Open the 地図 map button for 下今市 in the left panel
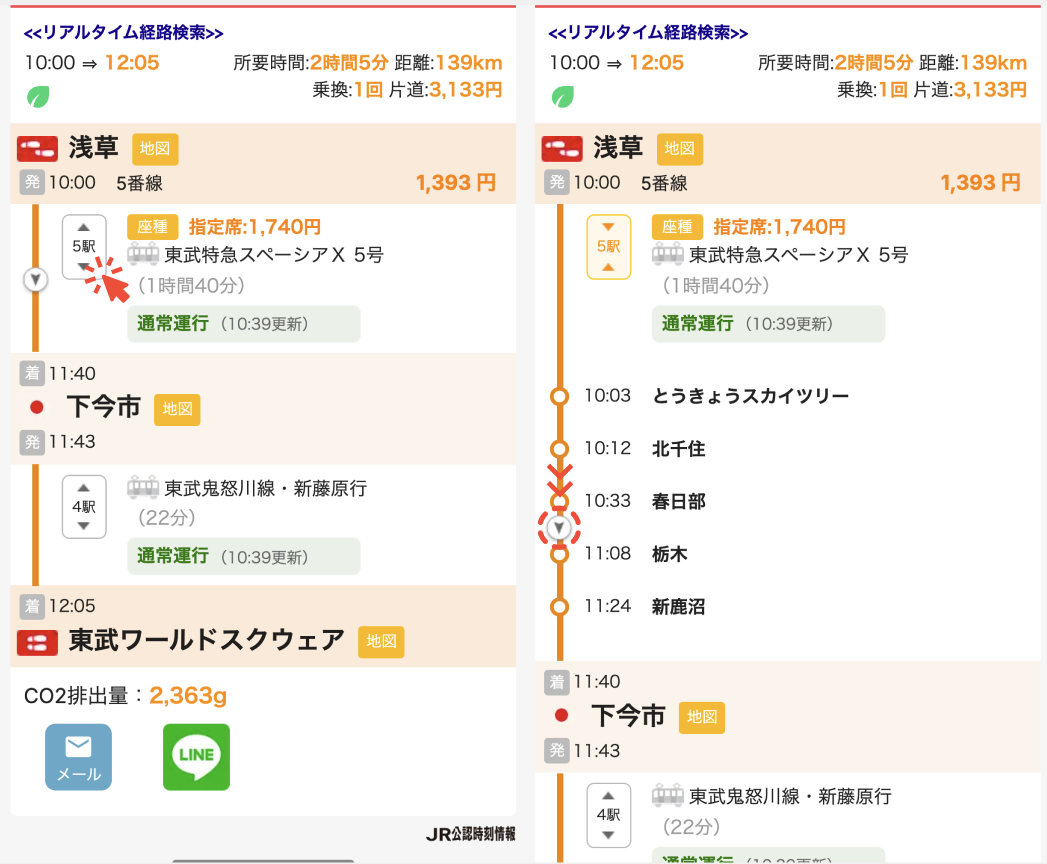 pyautogui.click(x=177, y=409)
